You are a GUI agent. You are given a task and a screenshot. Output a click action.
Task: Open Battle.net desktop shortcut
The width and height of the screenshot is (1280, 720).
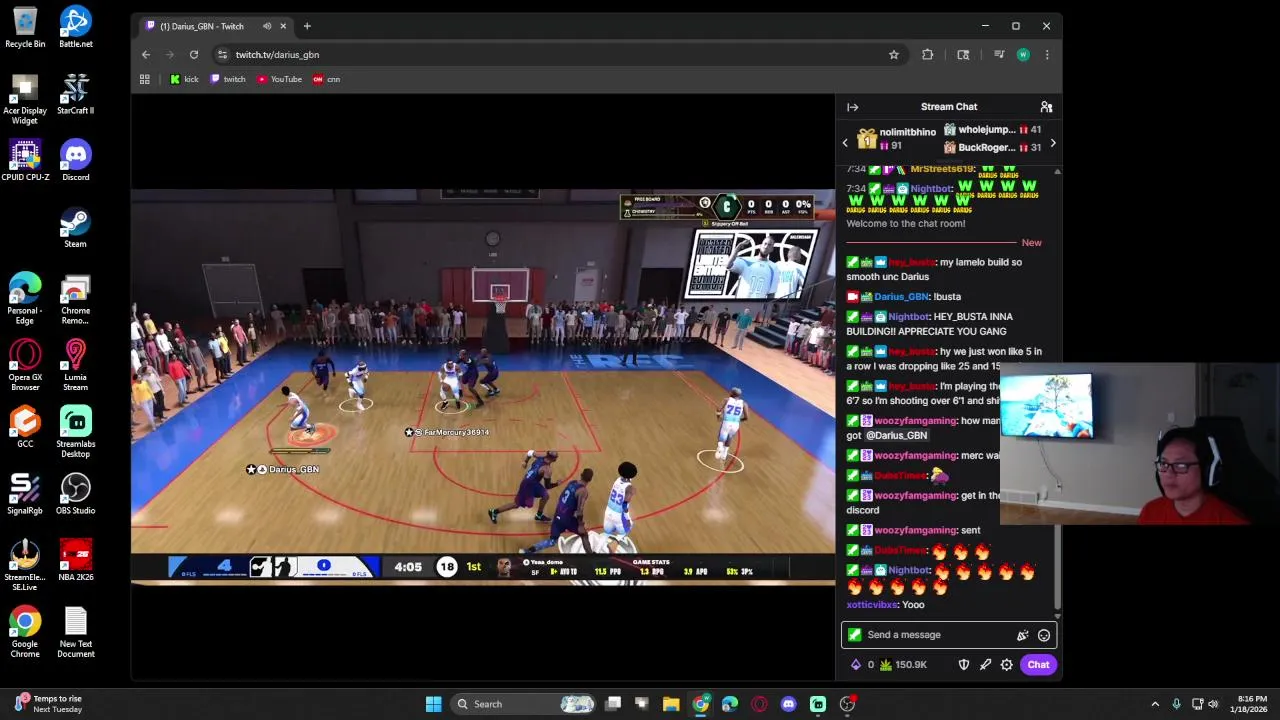[x=76, y=28]
